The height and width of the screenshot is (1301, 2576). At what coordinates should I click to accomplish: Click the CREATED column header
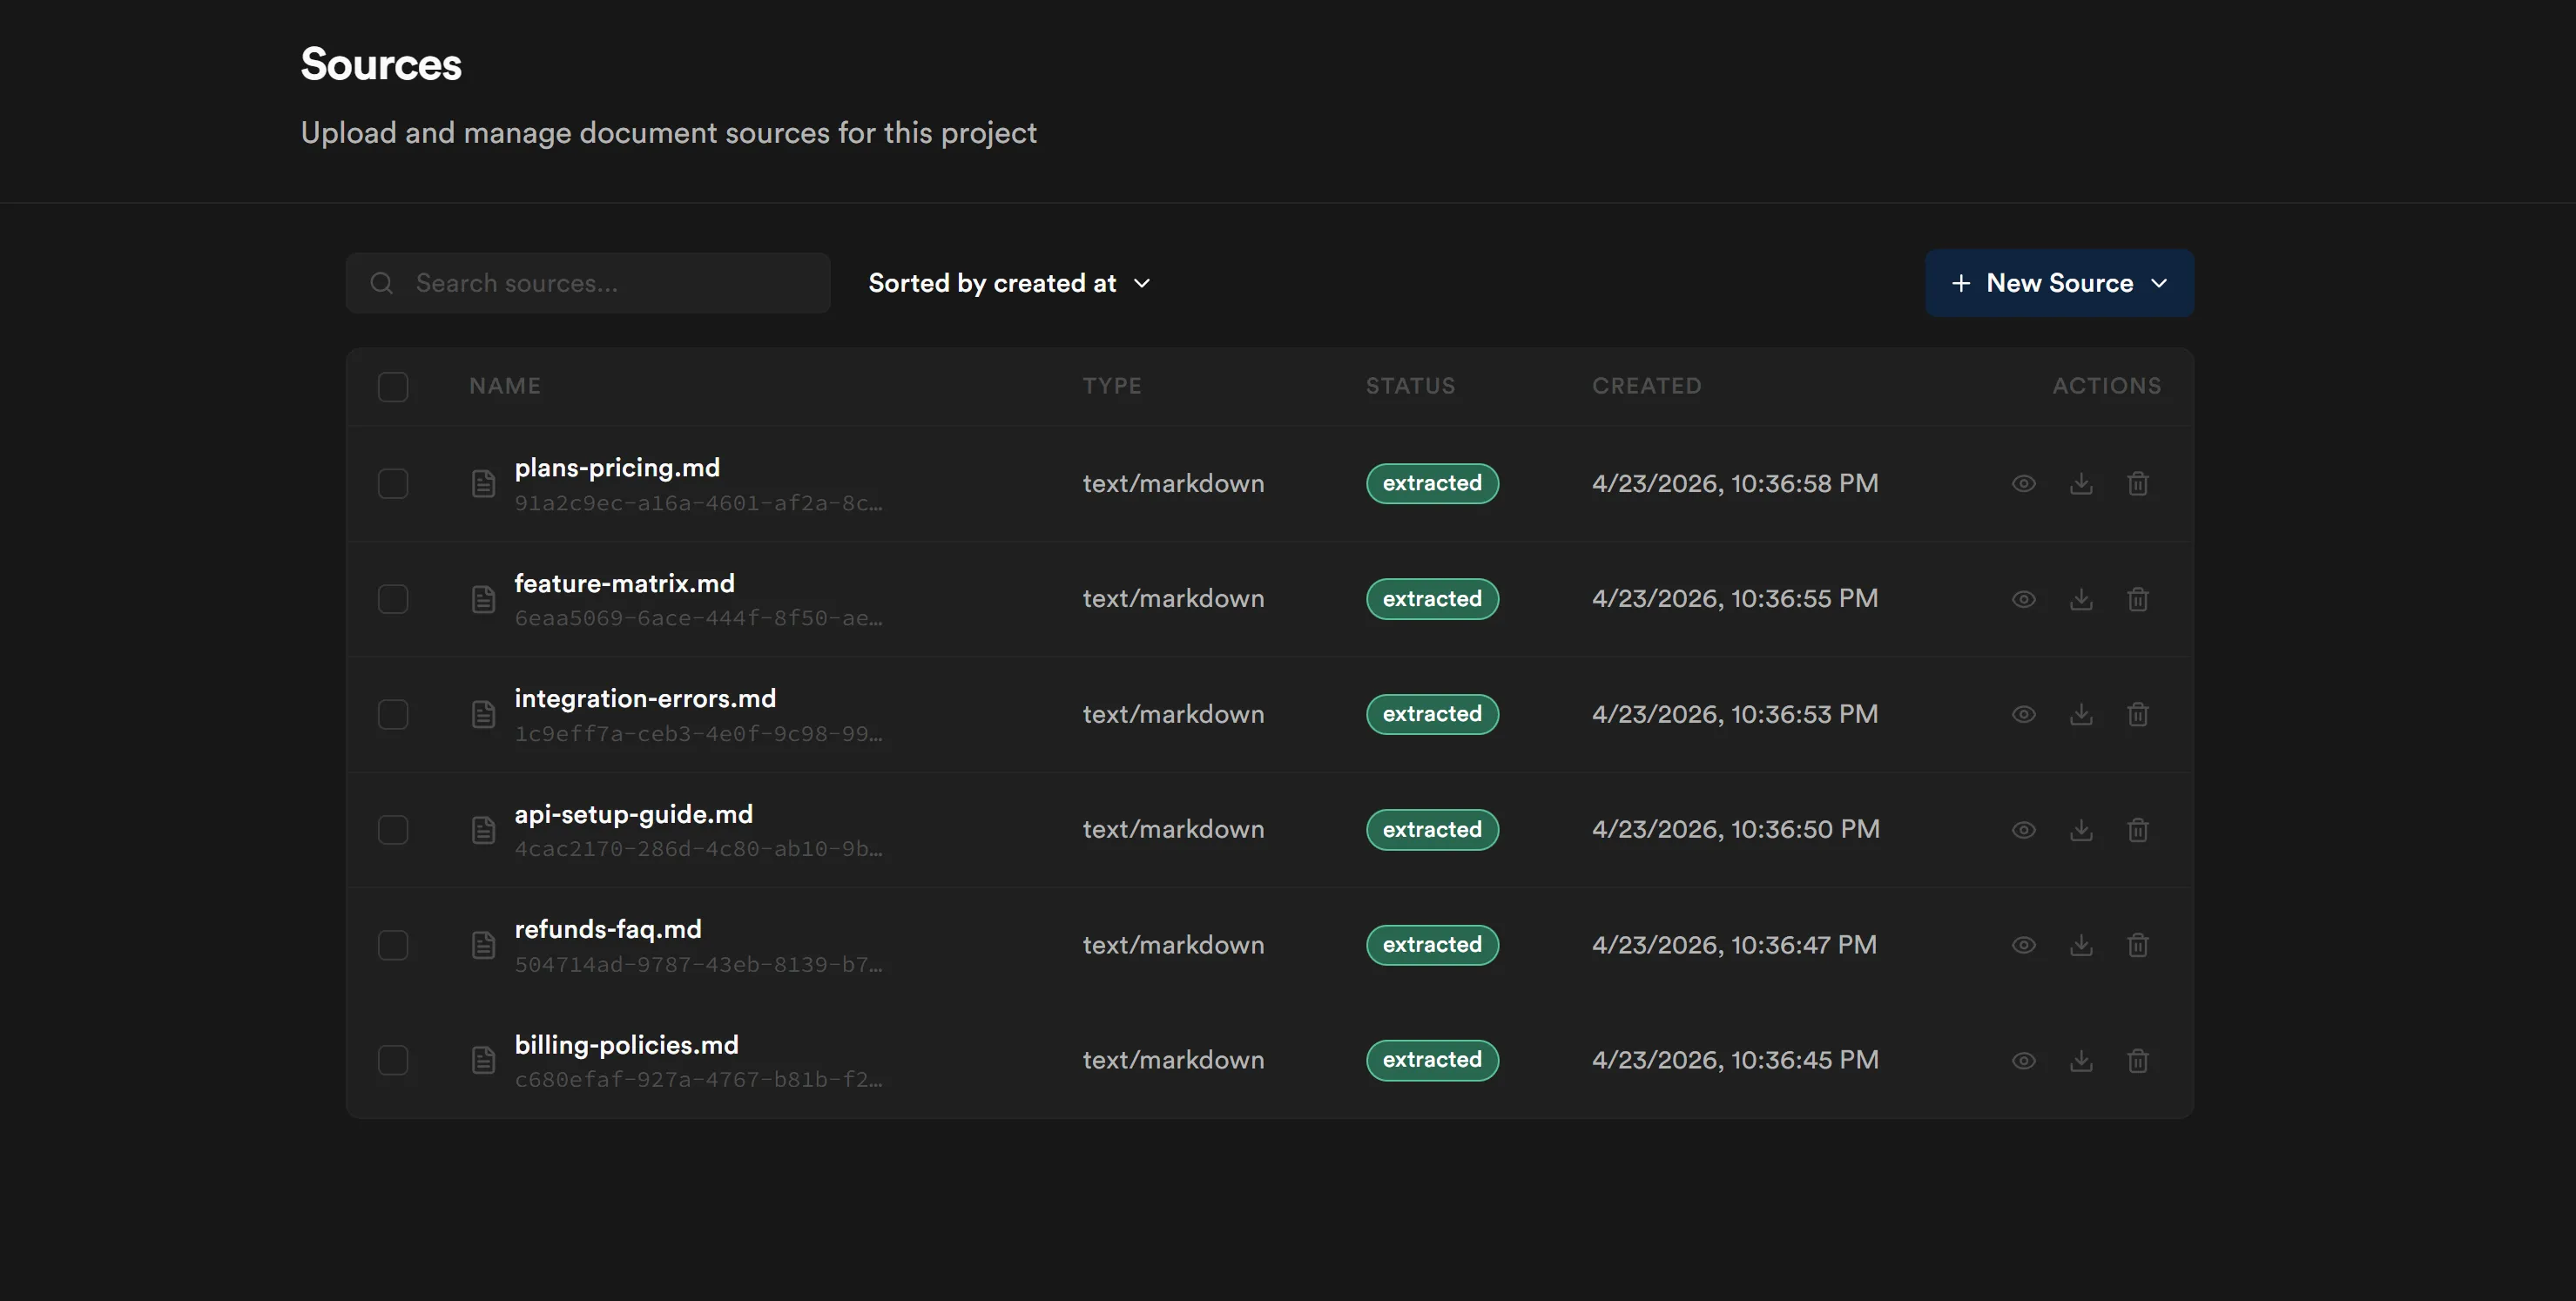point(1646,386)
